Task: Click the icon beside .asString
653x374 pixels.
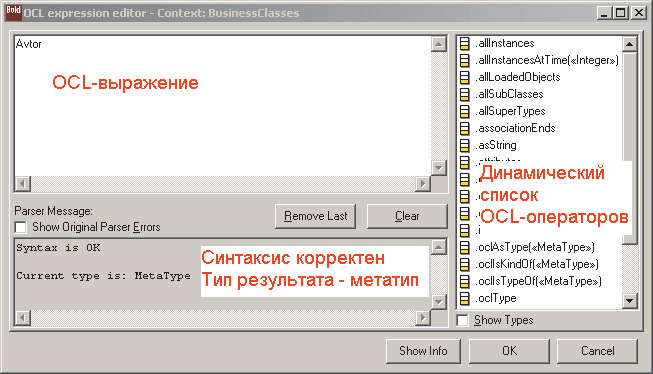Action: (x=464, y=145)
